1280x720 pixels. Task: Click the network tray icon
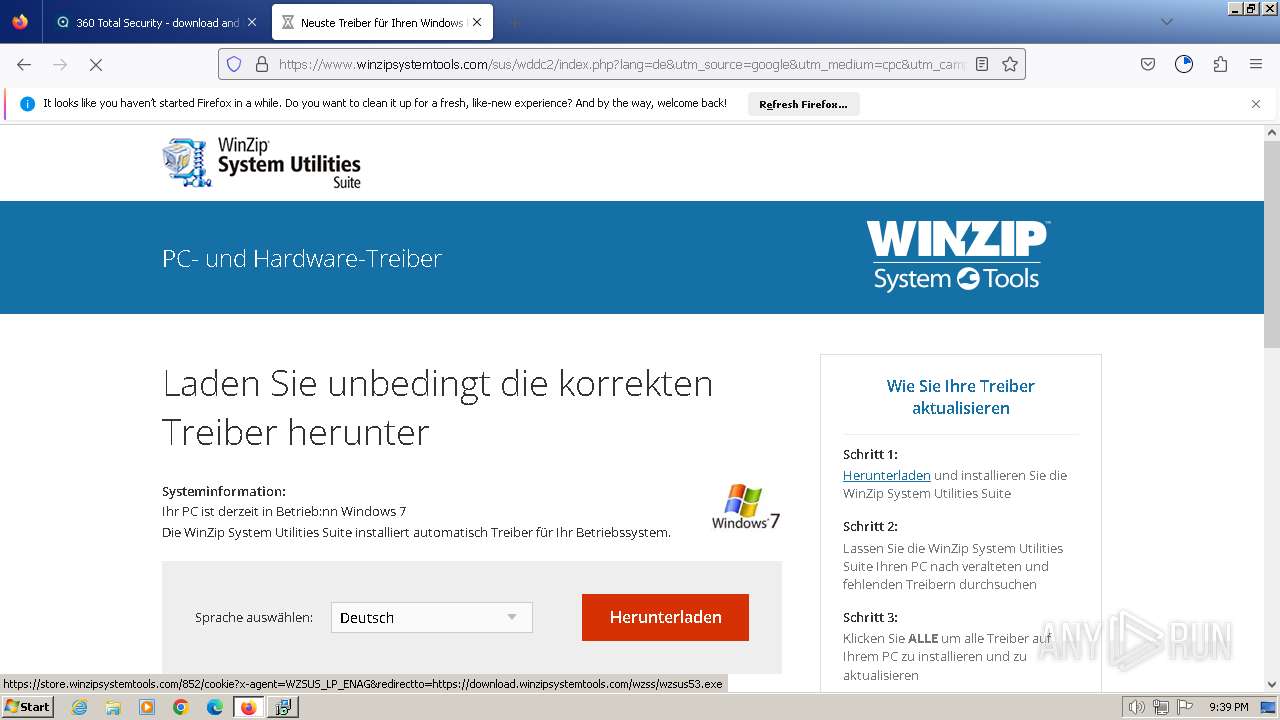1160,707
